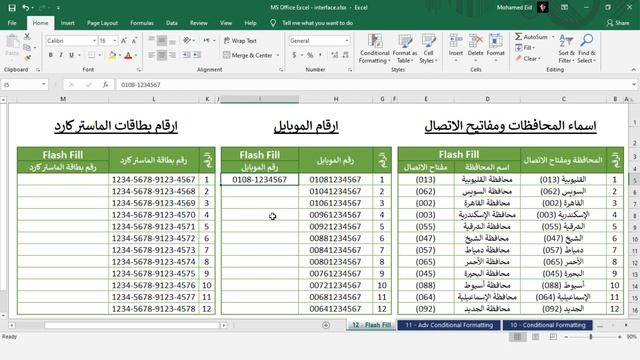Apply Accounting dollar number format
This screenshot has height=360, width=640.
[x=294, y=55]
